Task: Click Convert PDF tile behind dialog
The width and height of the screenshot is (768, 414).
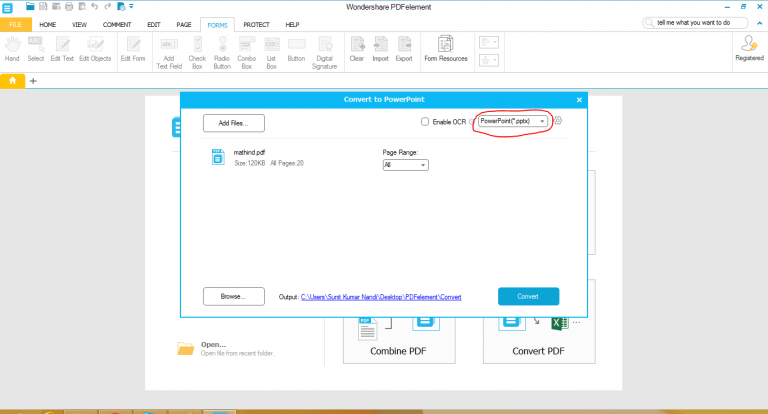Action: 539,340
